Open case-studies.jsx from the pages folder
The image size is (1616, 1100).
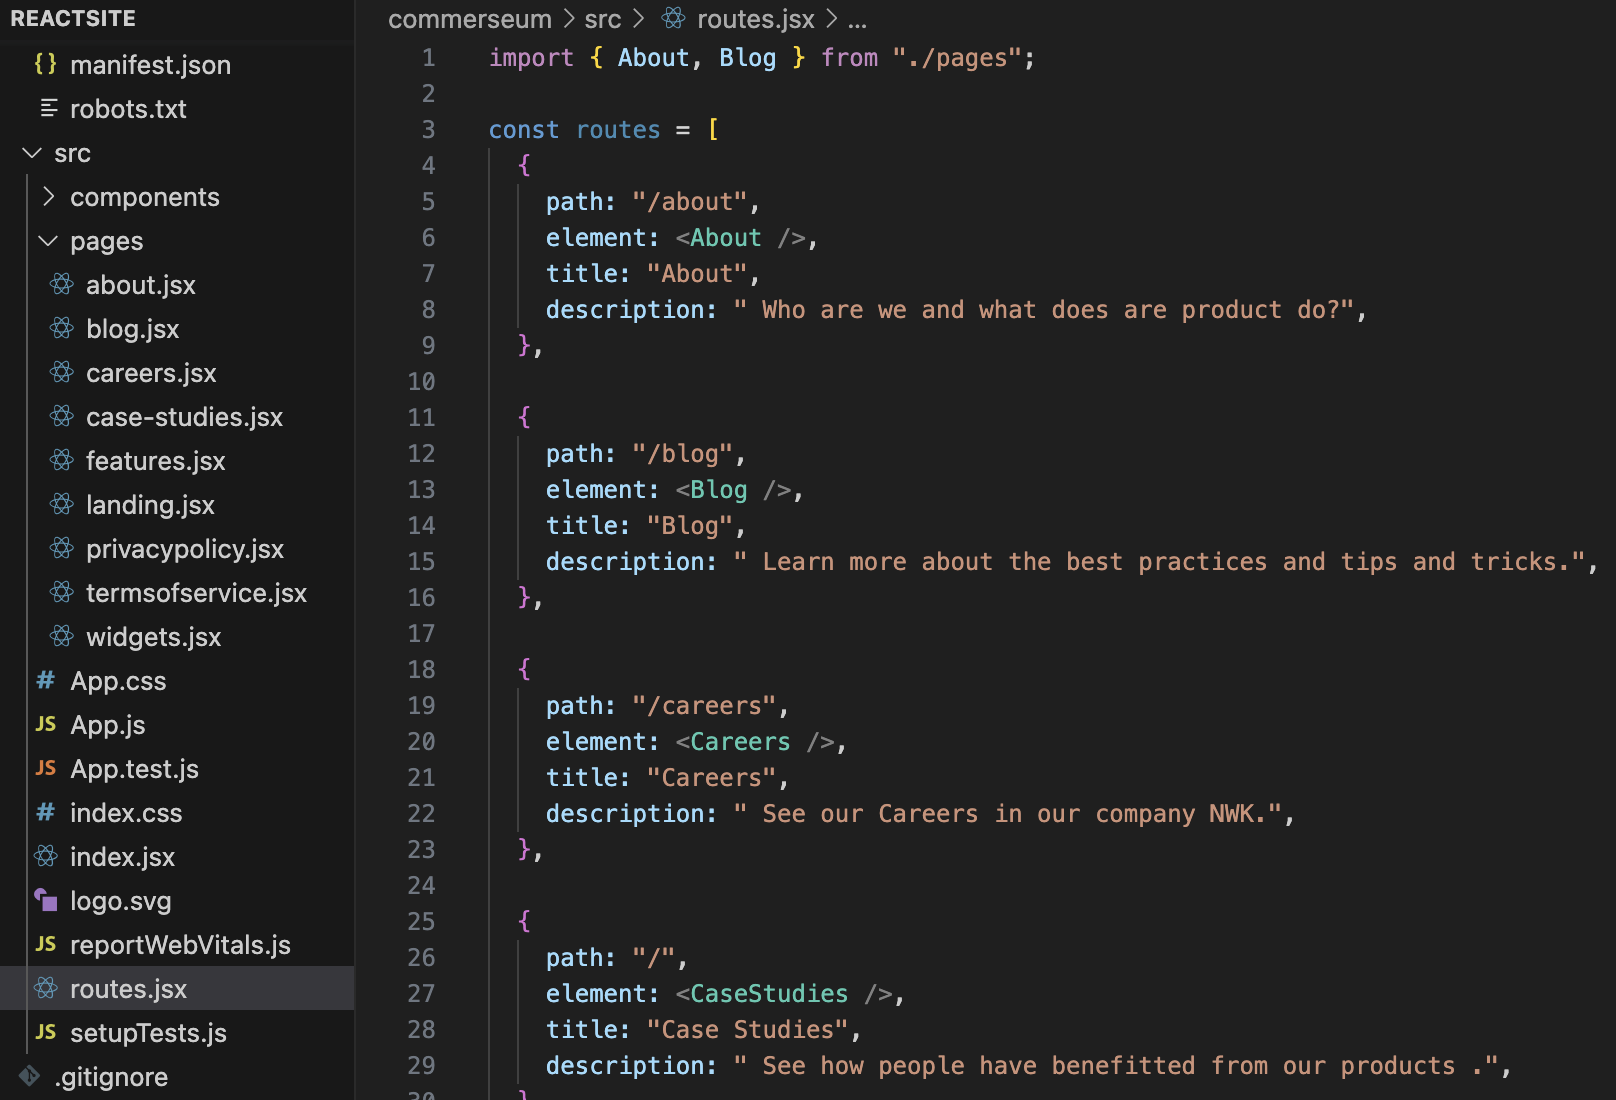[x=184, y=417]
